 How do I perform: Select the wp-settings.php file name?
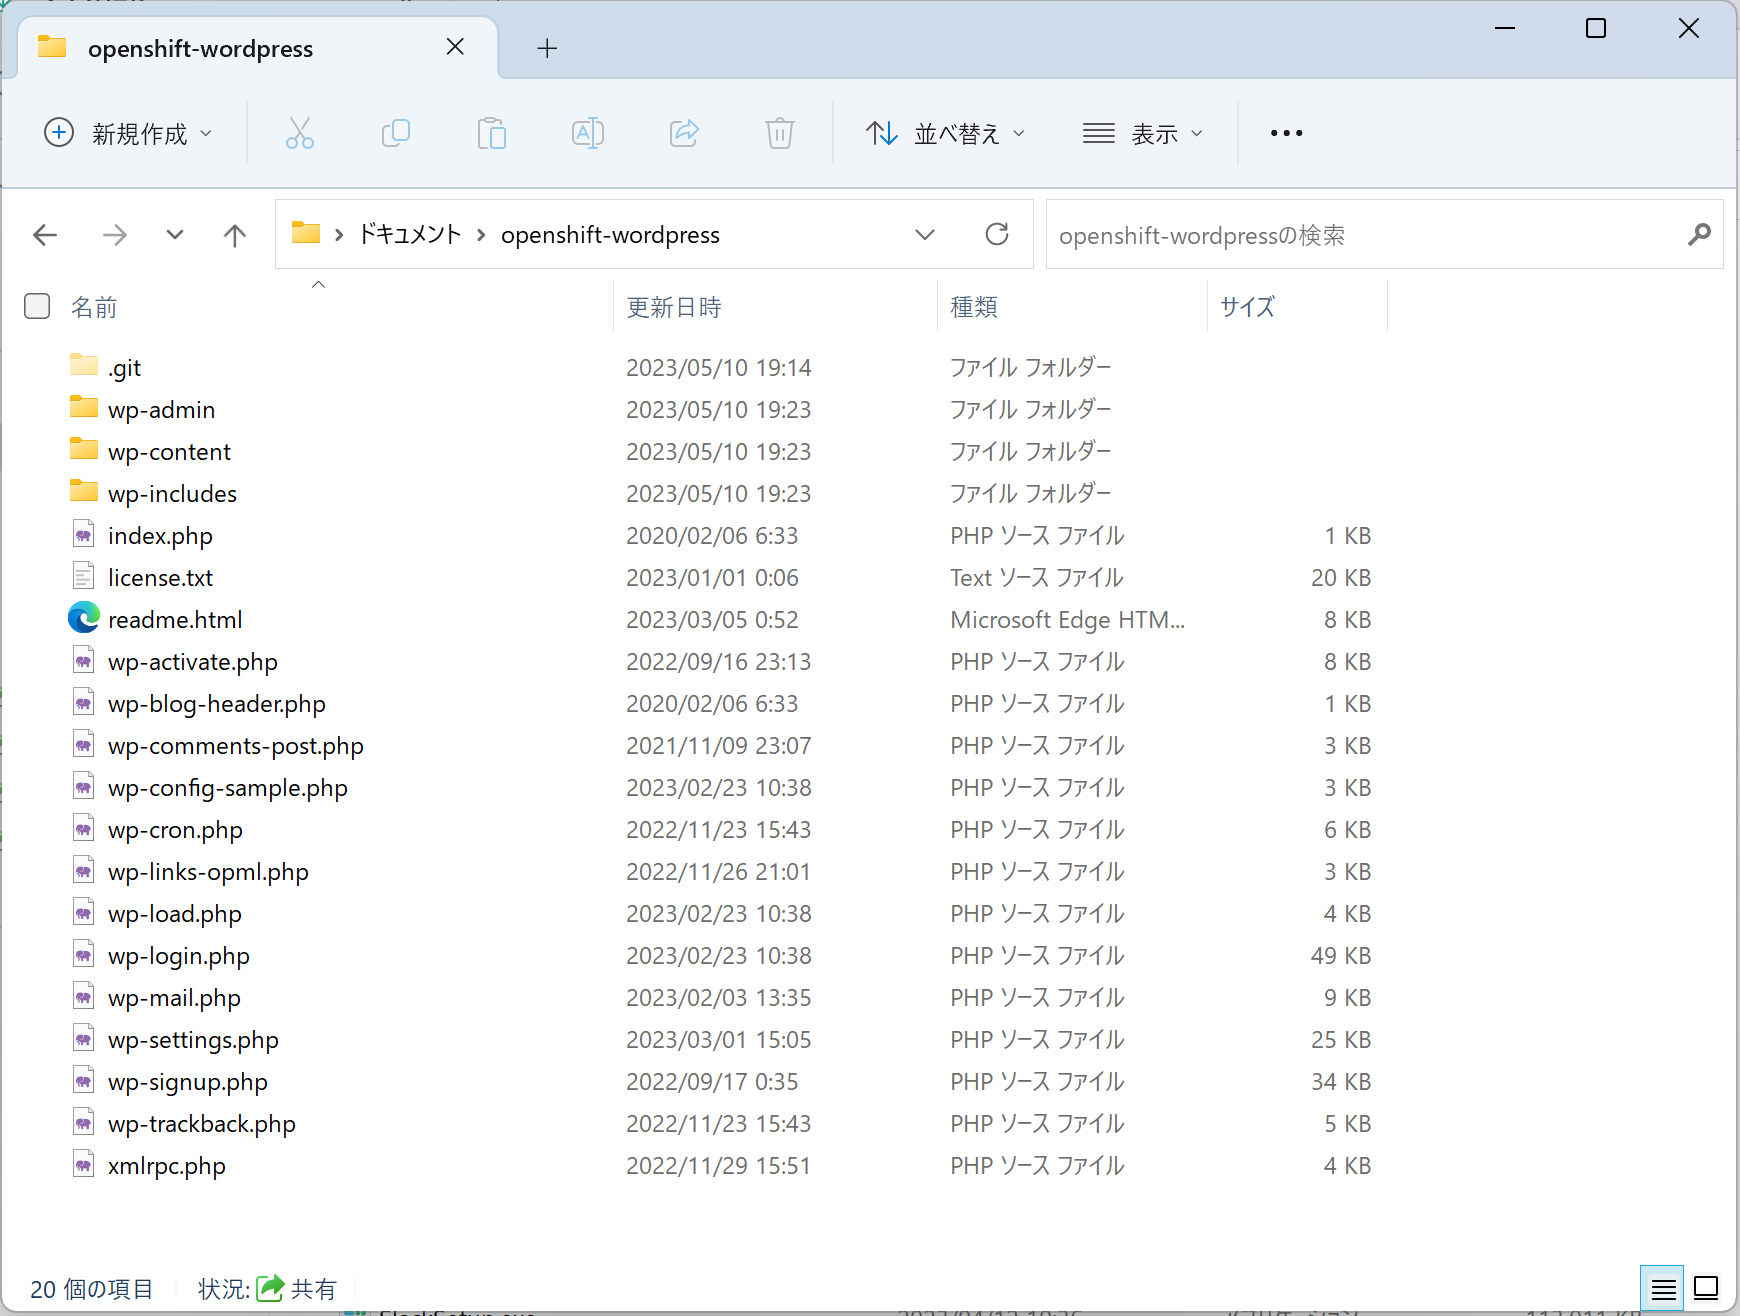(x=193, y=1040)
